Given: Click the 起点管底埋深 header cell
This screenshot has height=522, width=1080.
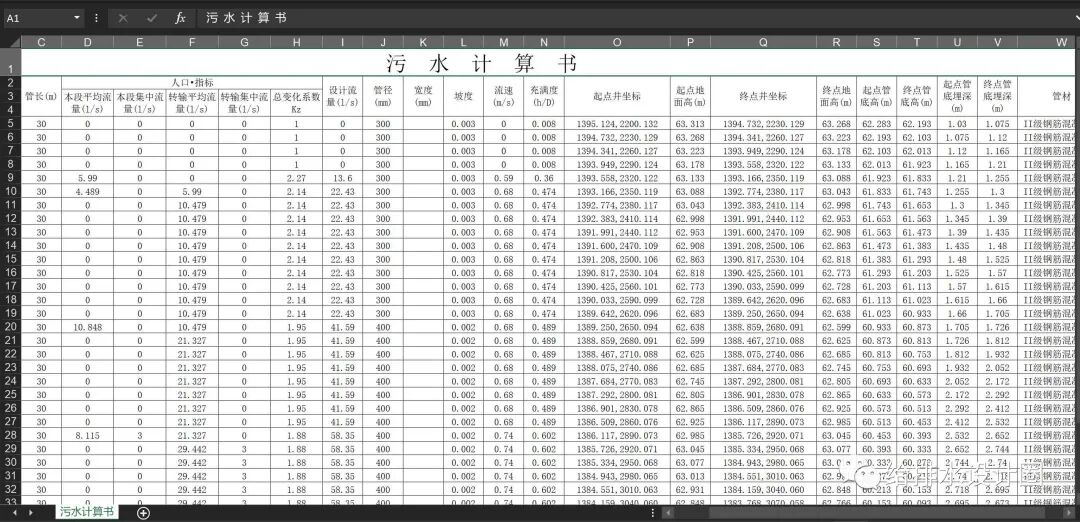Looking at the screenshot, I should [x=957, y=96].
